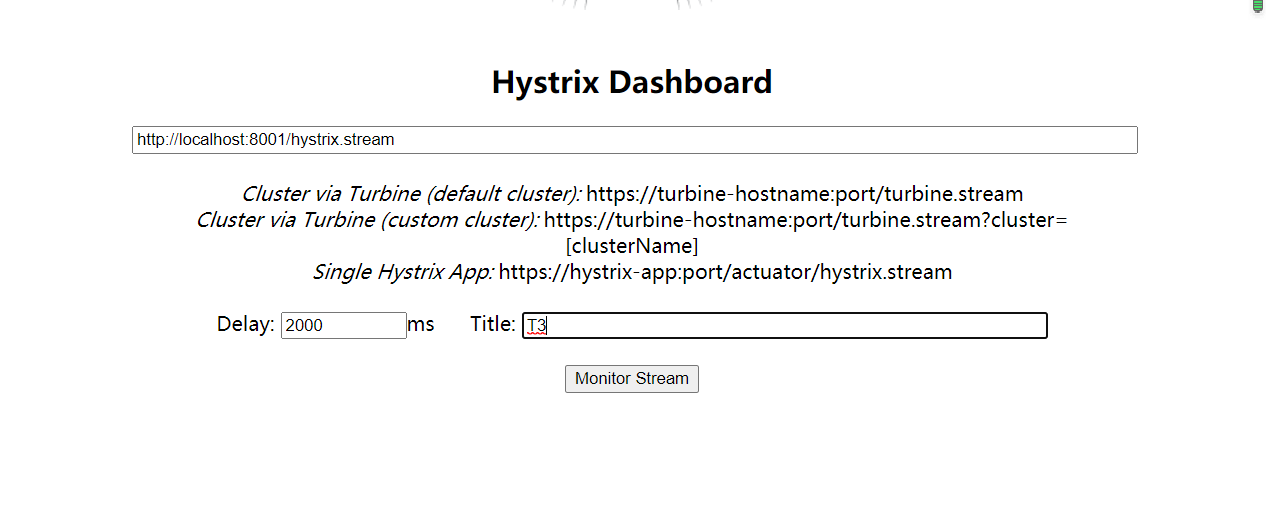The width and height of the screenshot is (1266, 517).
Task: Focus the Delay milliseconds input box
Action: (x=344, y=326)
